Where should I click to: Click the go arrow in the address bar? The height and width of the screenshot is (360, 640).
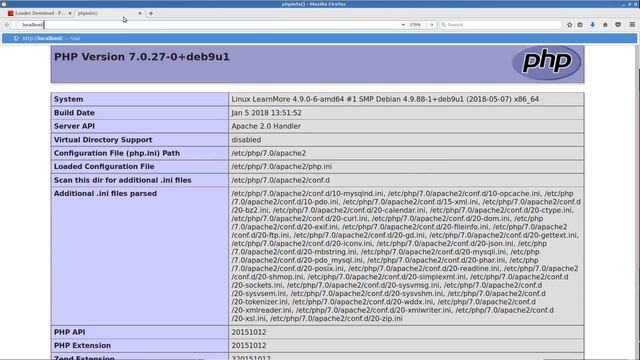[431, 25]
